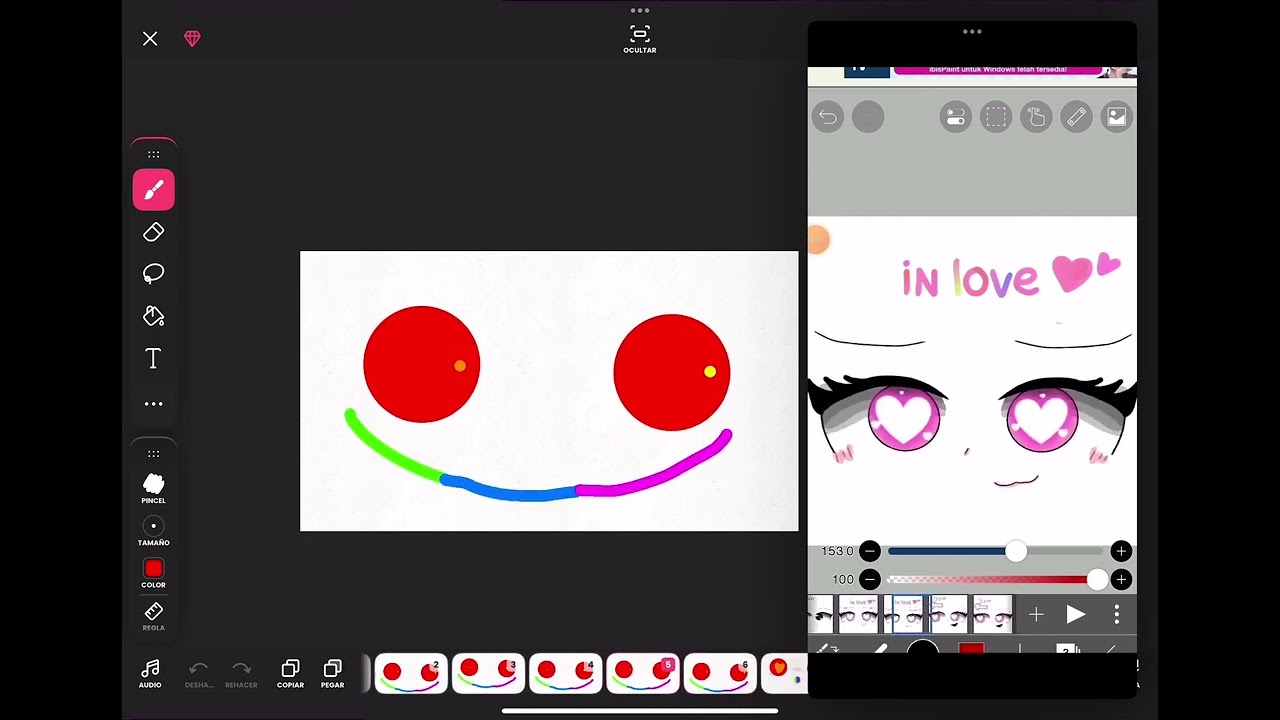Select frame 3 in timeline
1280x720 pixels.
point(488,674)
